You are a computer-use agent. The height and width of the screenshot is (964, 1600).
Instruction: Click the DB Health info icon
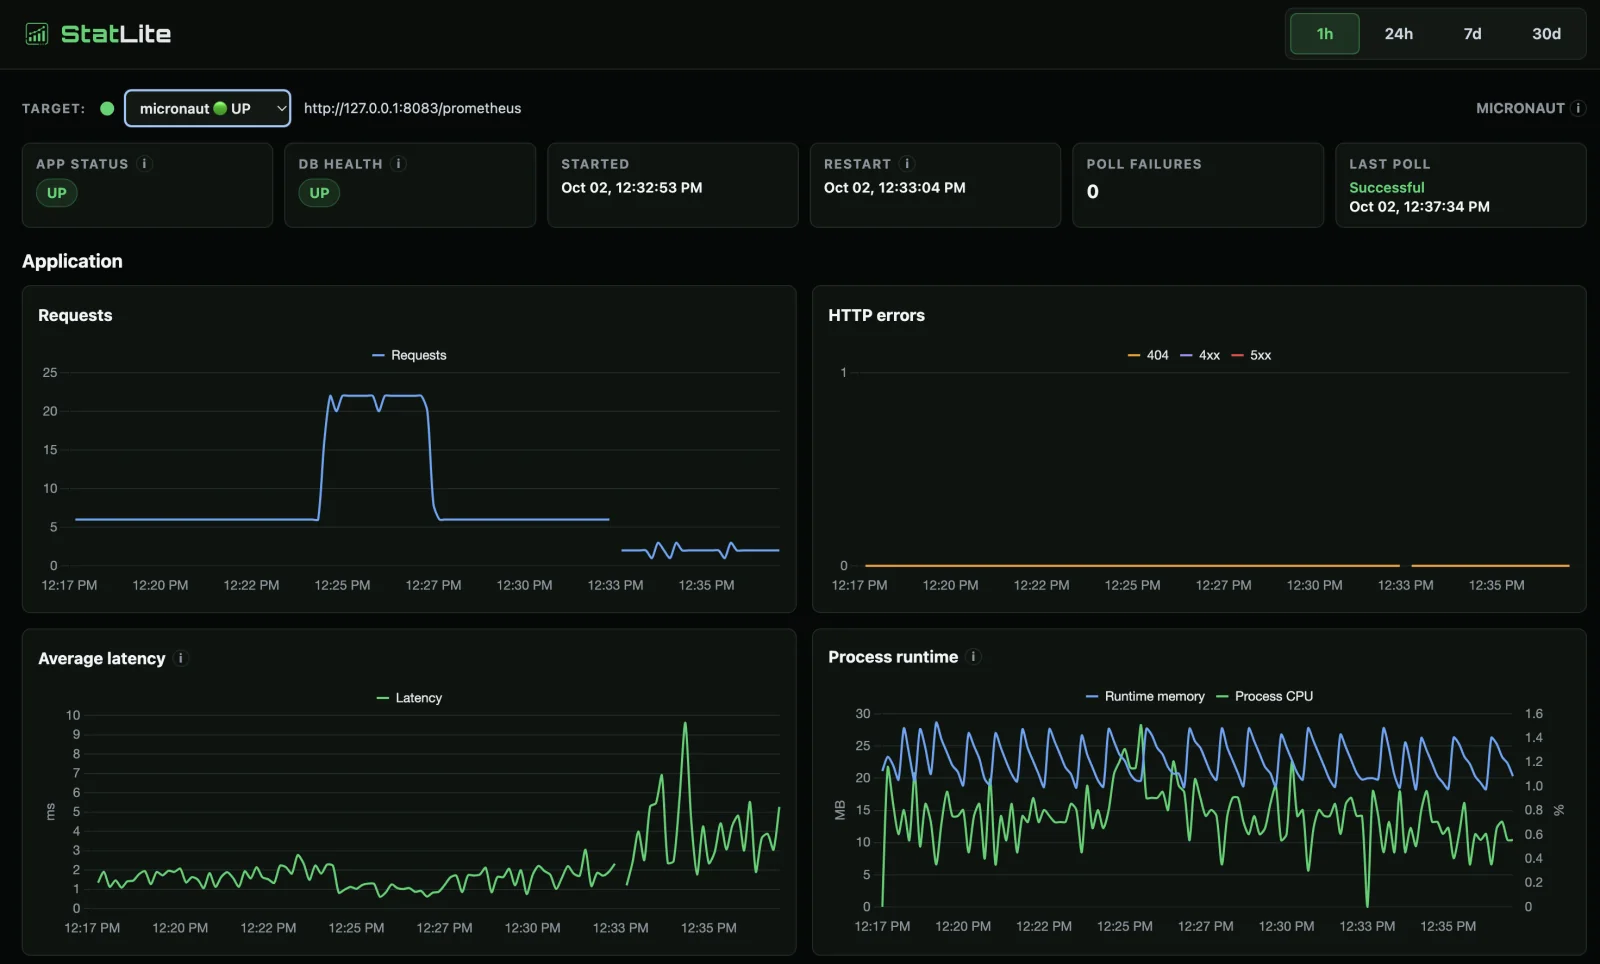tap(398, 164)
